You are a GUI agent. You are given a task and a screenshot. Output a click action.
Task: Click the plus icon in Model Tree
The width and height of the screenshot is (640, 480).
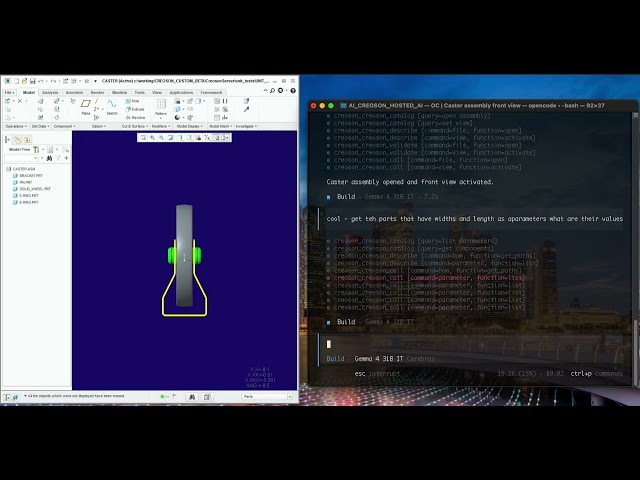(66, 158)
